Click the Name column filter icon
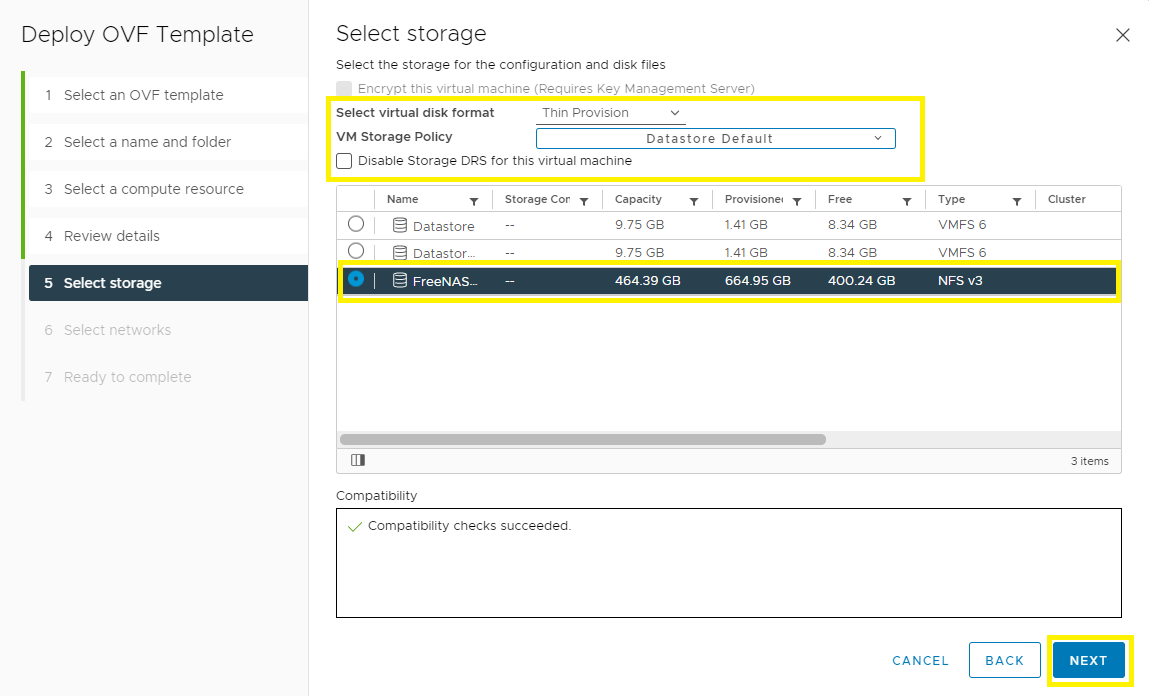Image resolution: width=1149 pixels, height=696 pixels. (x=474, y=201)
